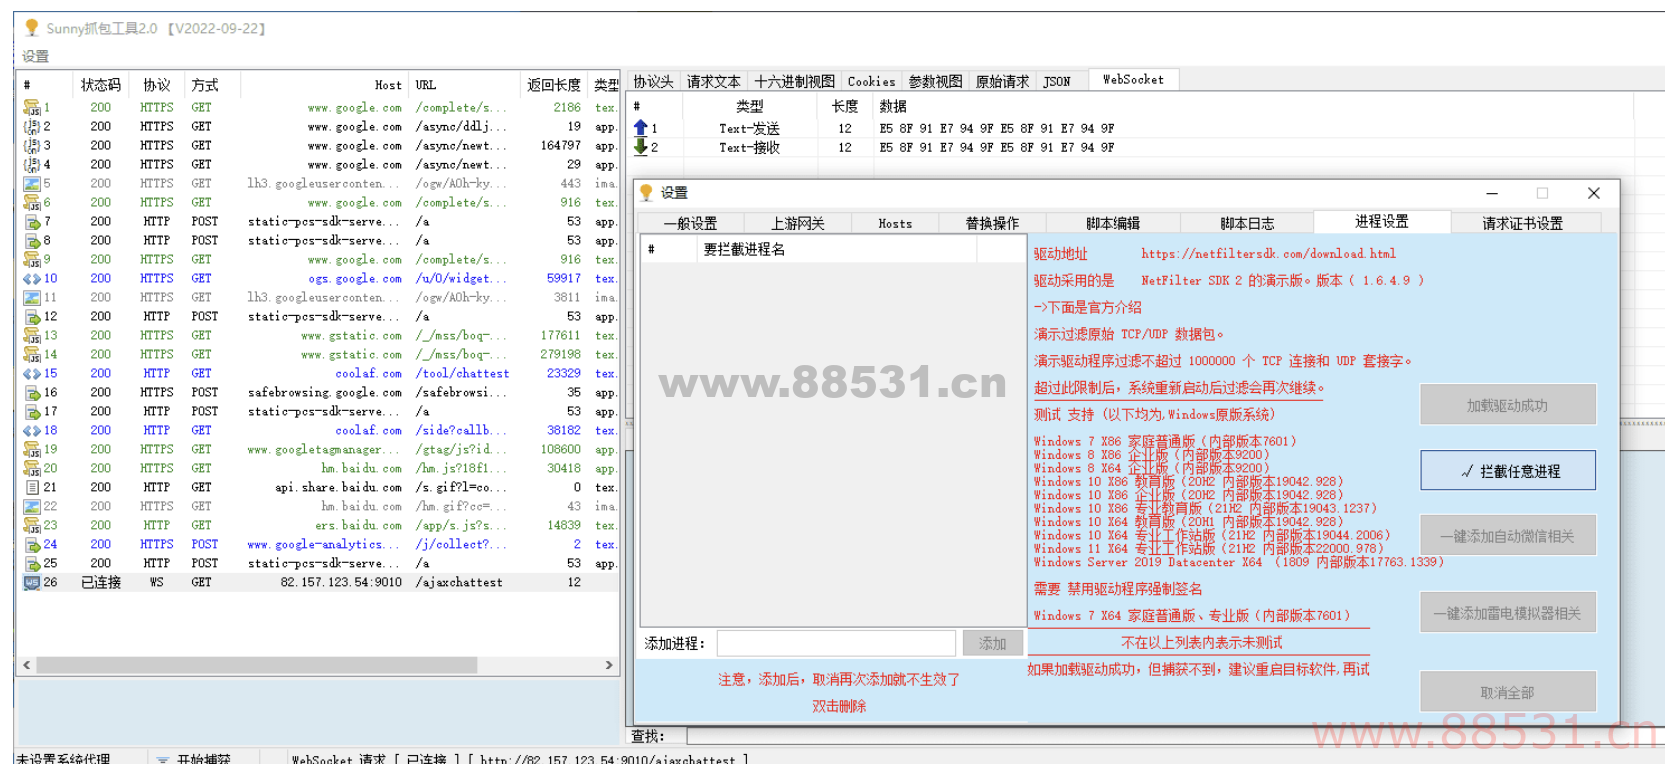Select the image icon of request row 11
This screenshot has height=764, width=1665.
coord(31,298)
